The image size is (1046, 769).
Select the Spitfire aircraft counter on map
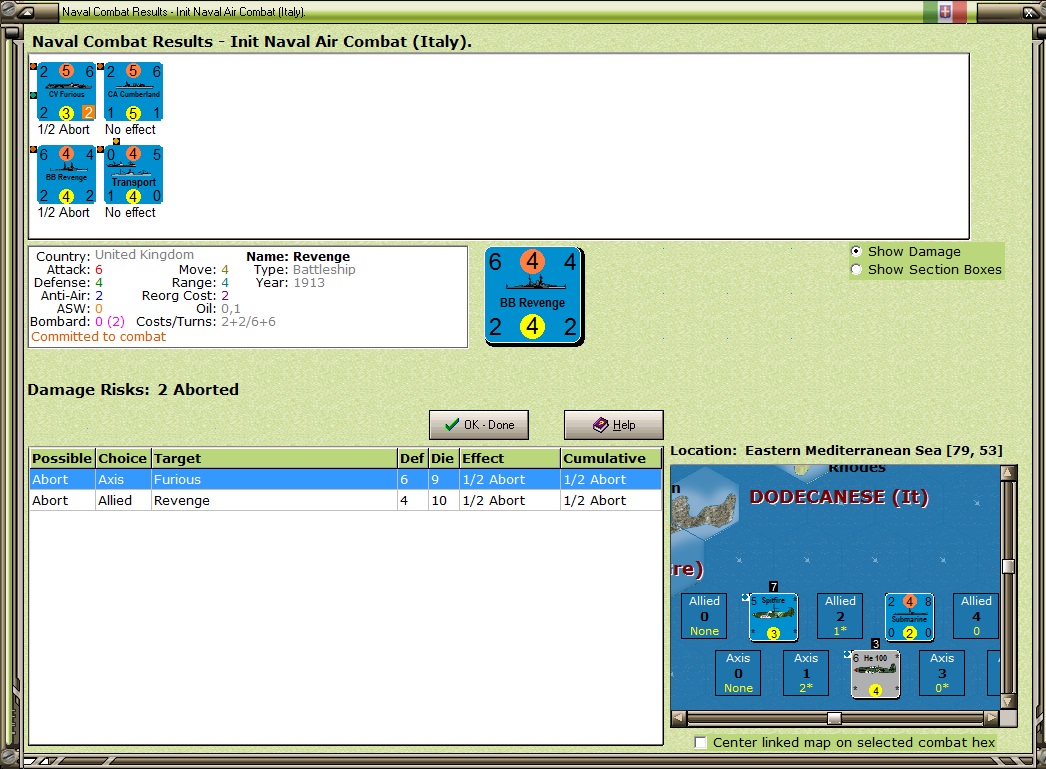click(773, 617)
